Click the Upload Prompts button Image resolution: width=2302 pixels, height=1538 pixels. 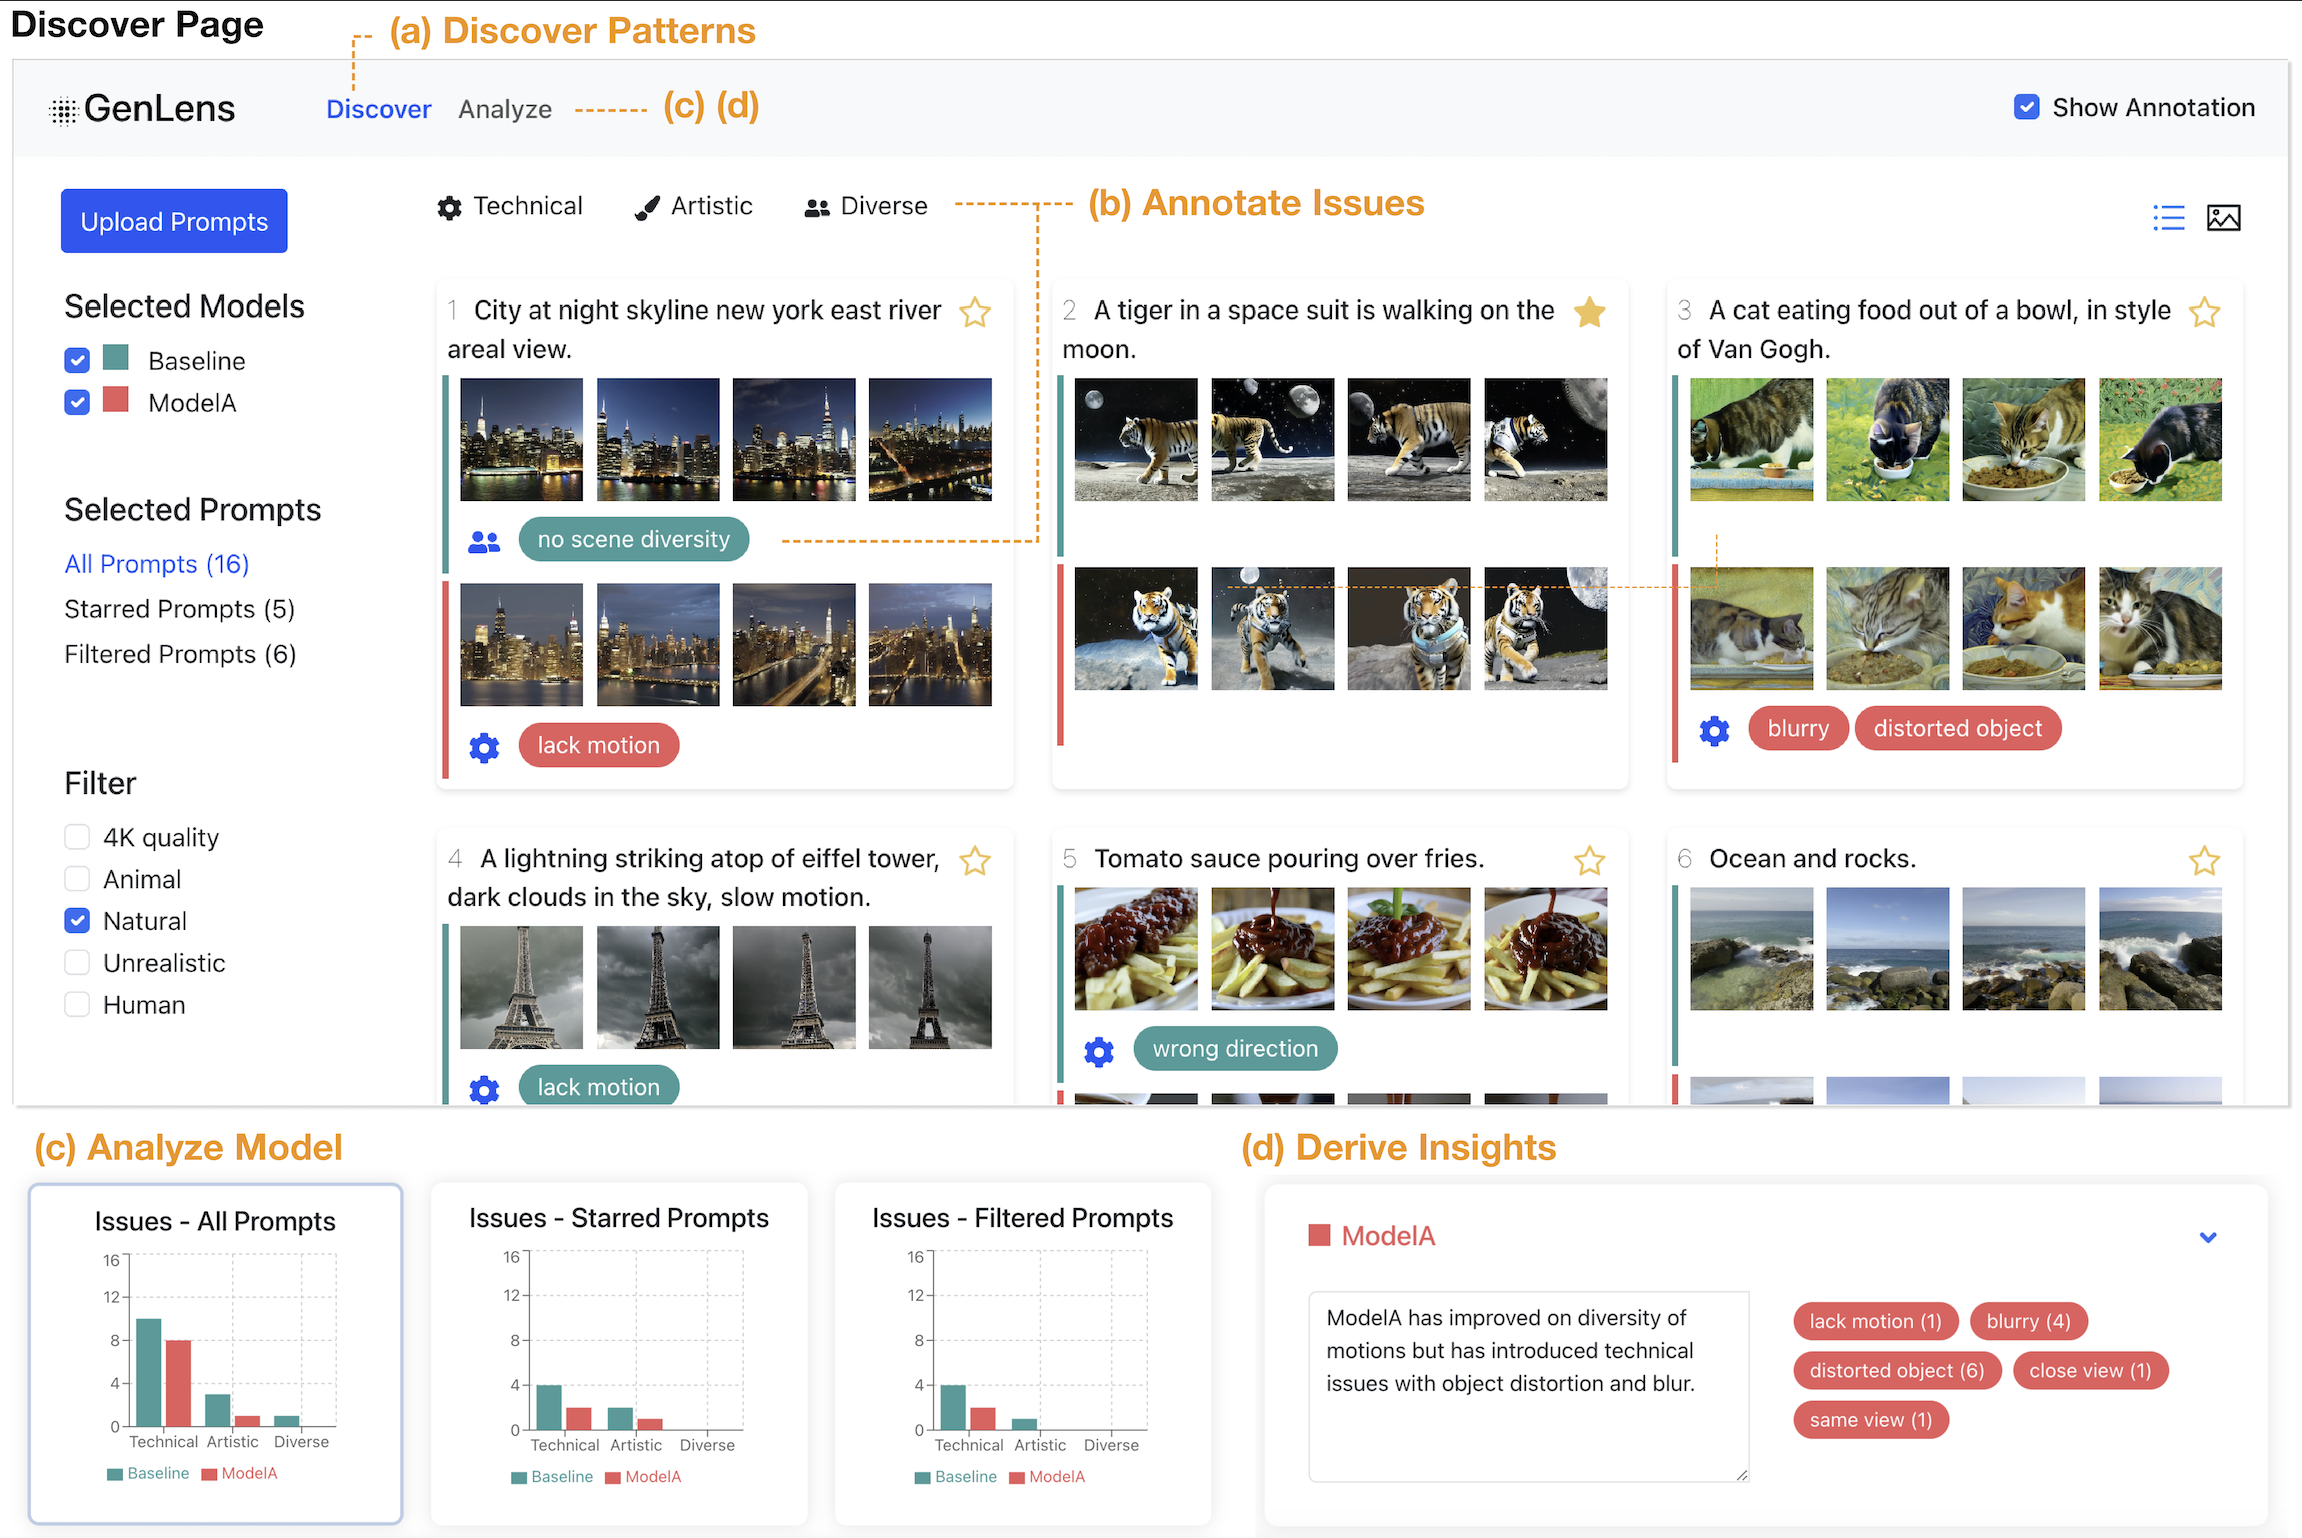coord(174,221)
